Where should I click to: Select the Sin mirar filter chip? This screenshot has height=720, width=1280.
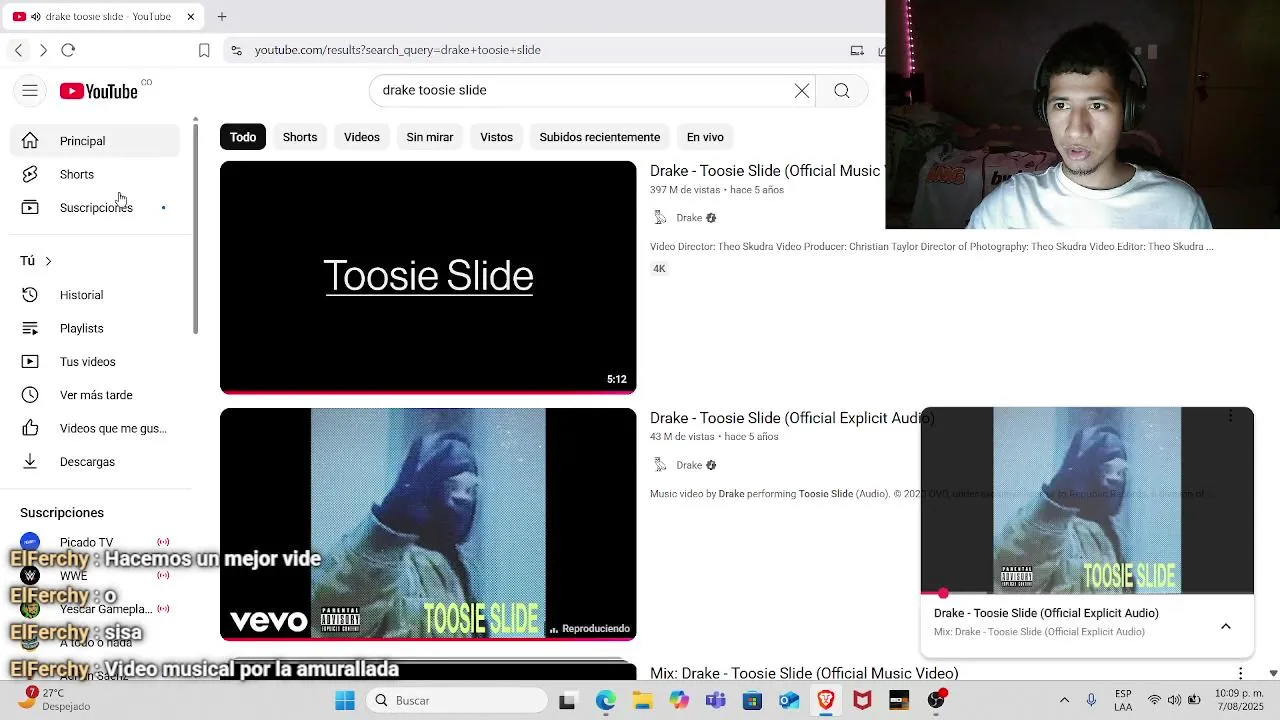tap(430, 137)
